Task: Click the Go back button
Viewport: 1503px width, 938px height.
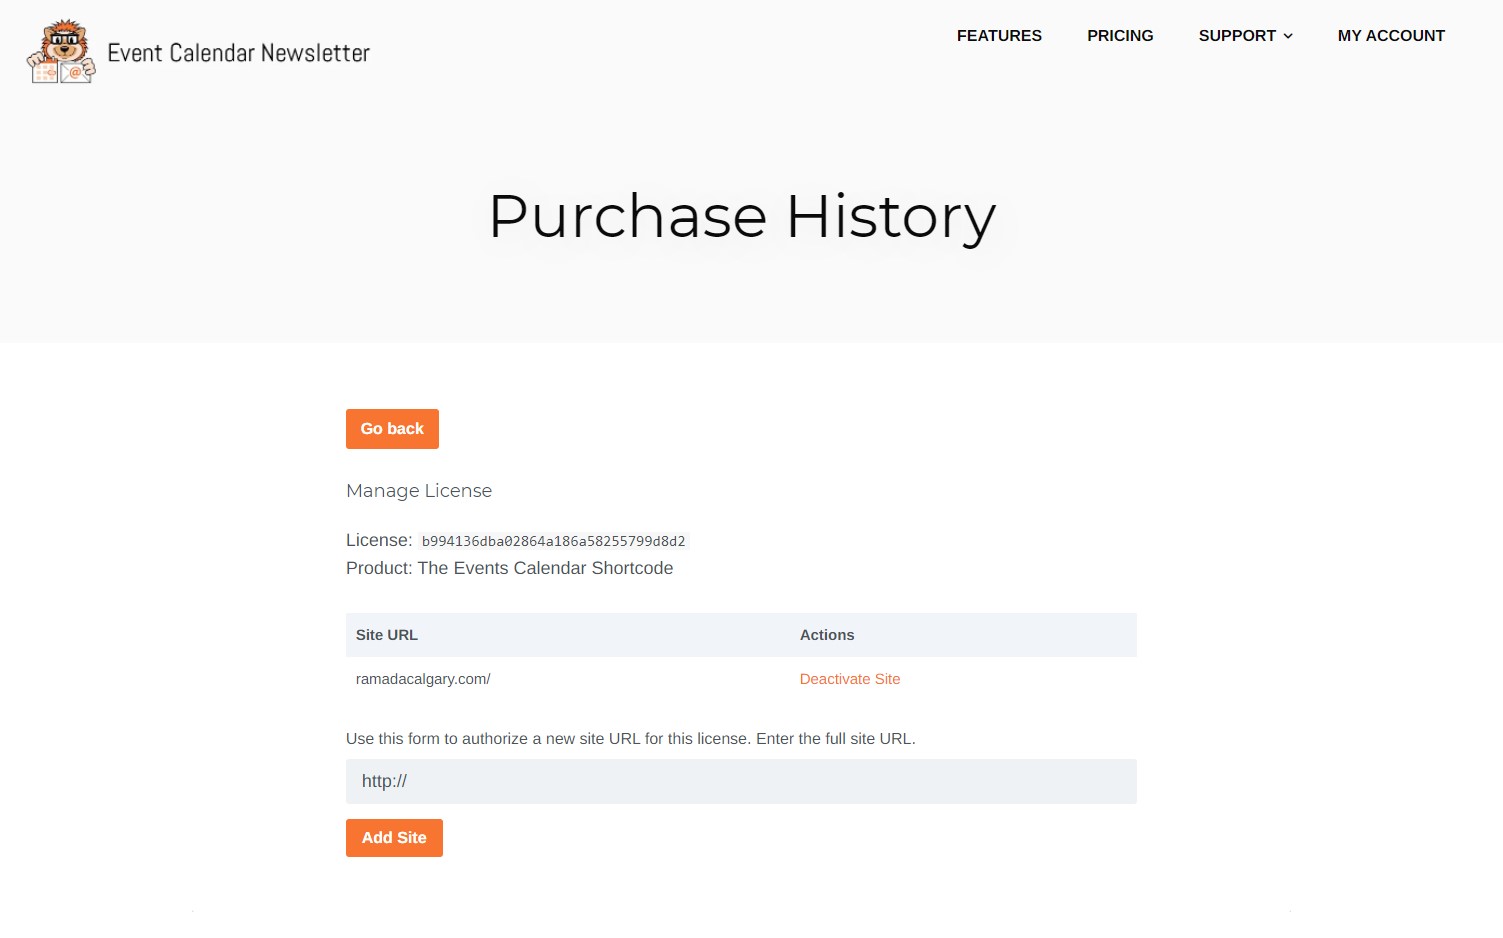Action: 392,429
